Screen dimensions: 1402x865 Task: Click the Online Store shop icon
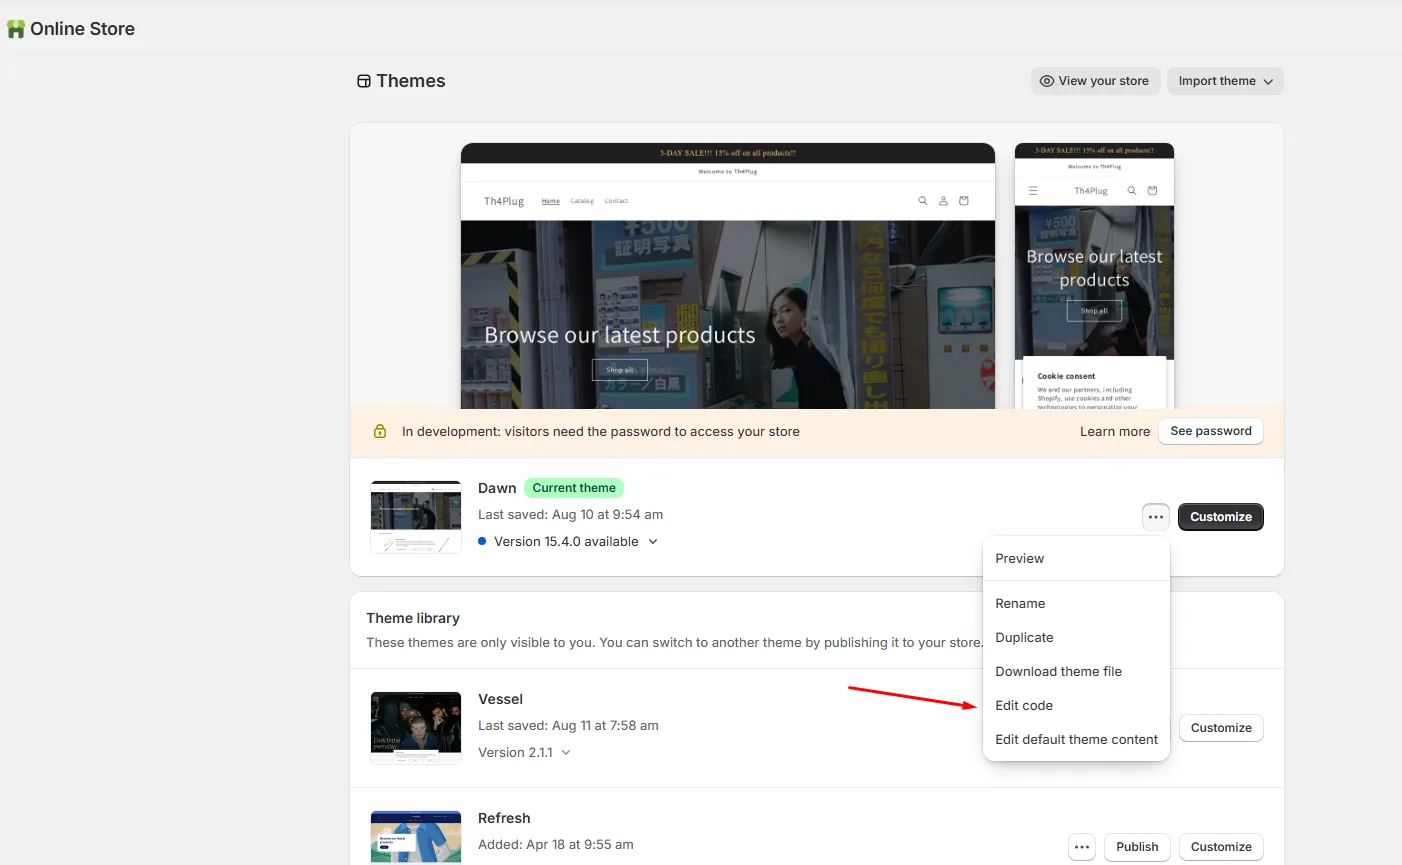click(x=16, y=29)
